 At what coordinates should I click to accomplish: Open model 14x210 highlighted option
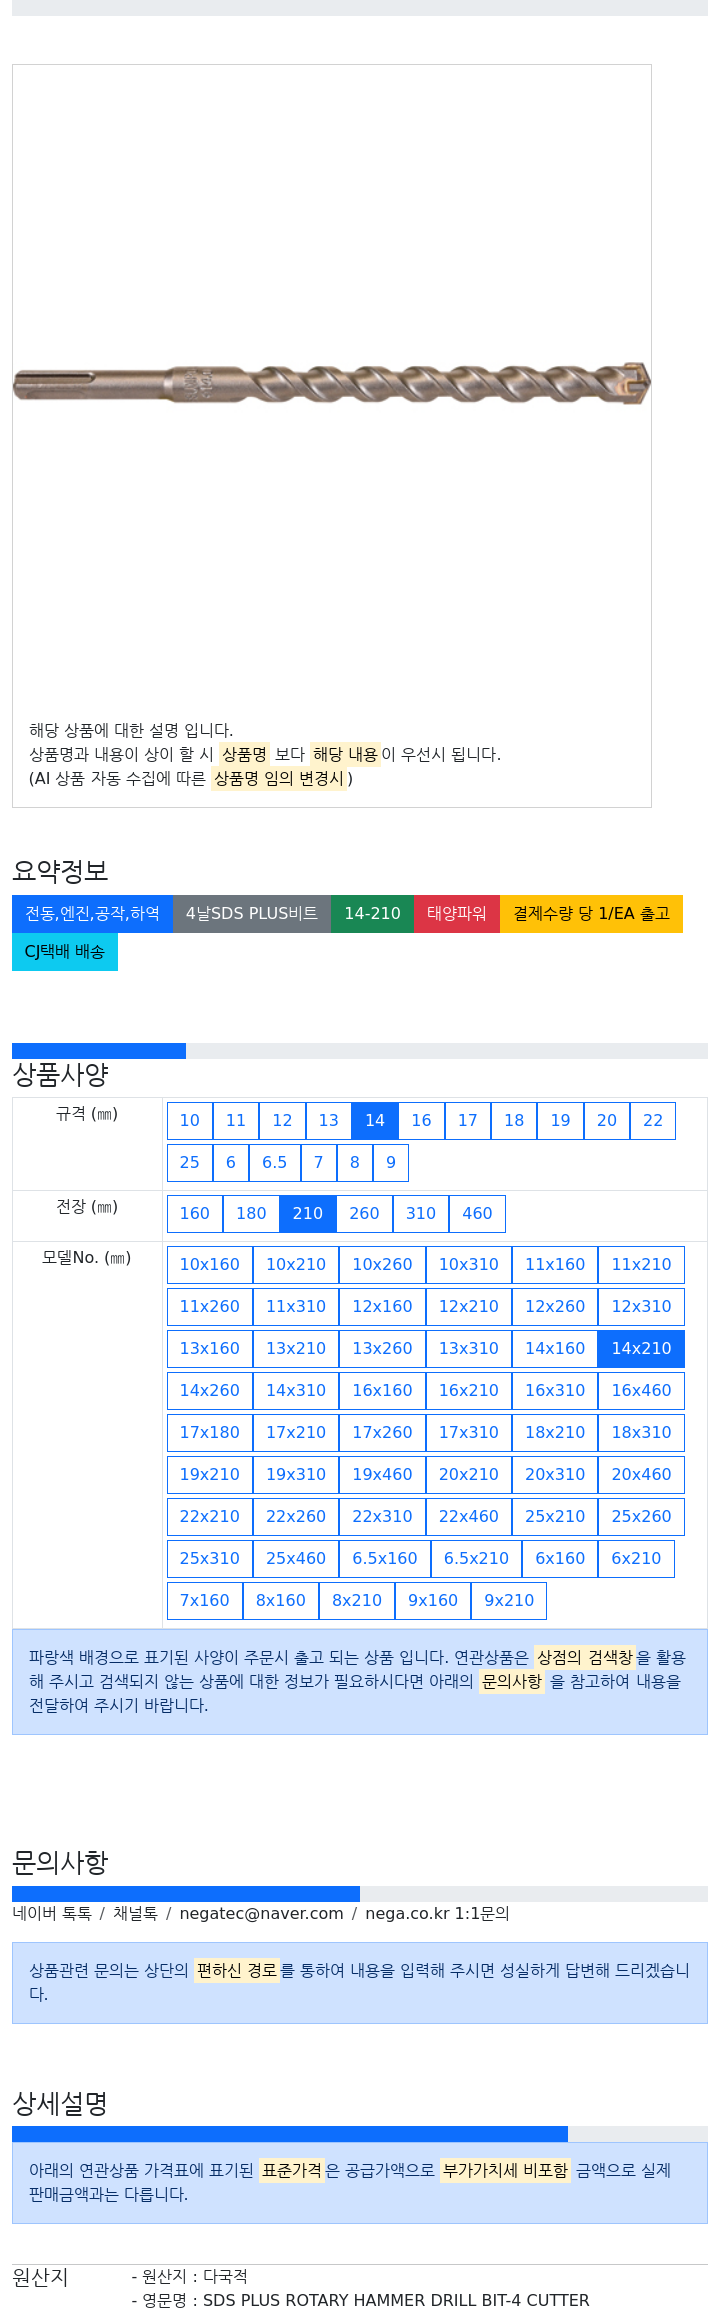coord(642,1349)
